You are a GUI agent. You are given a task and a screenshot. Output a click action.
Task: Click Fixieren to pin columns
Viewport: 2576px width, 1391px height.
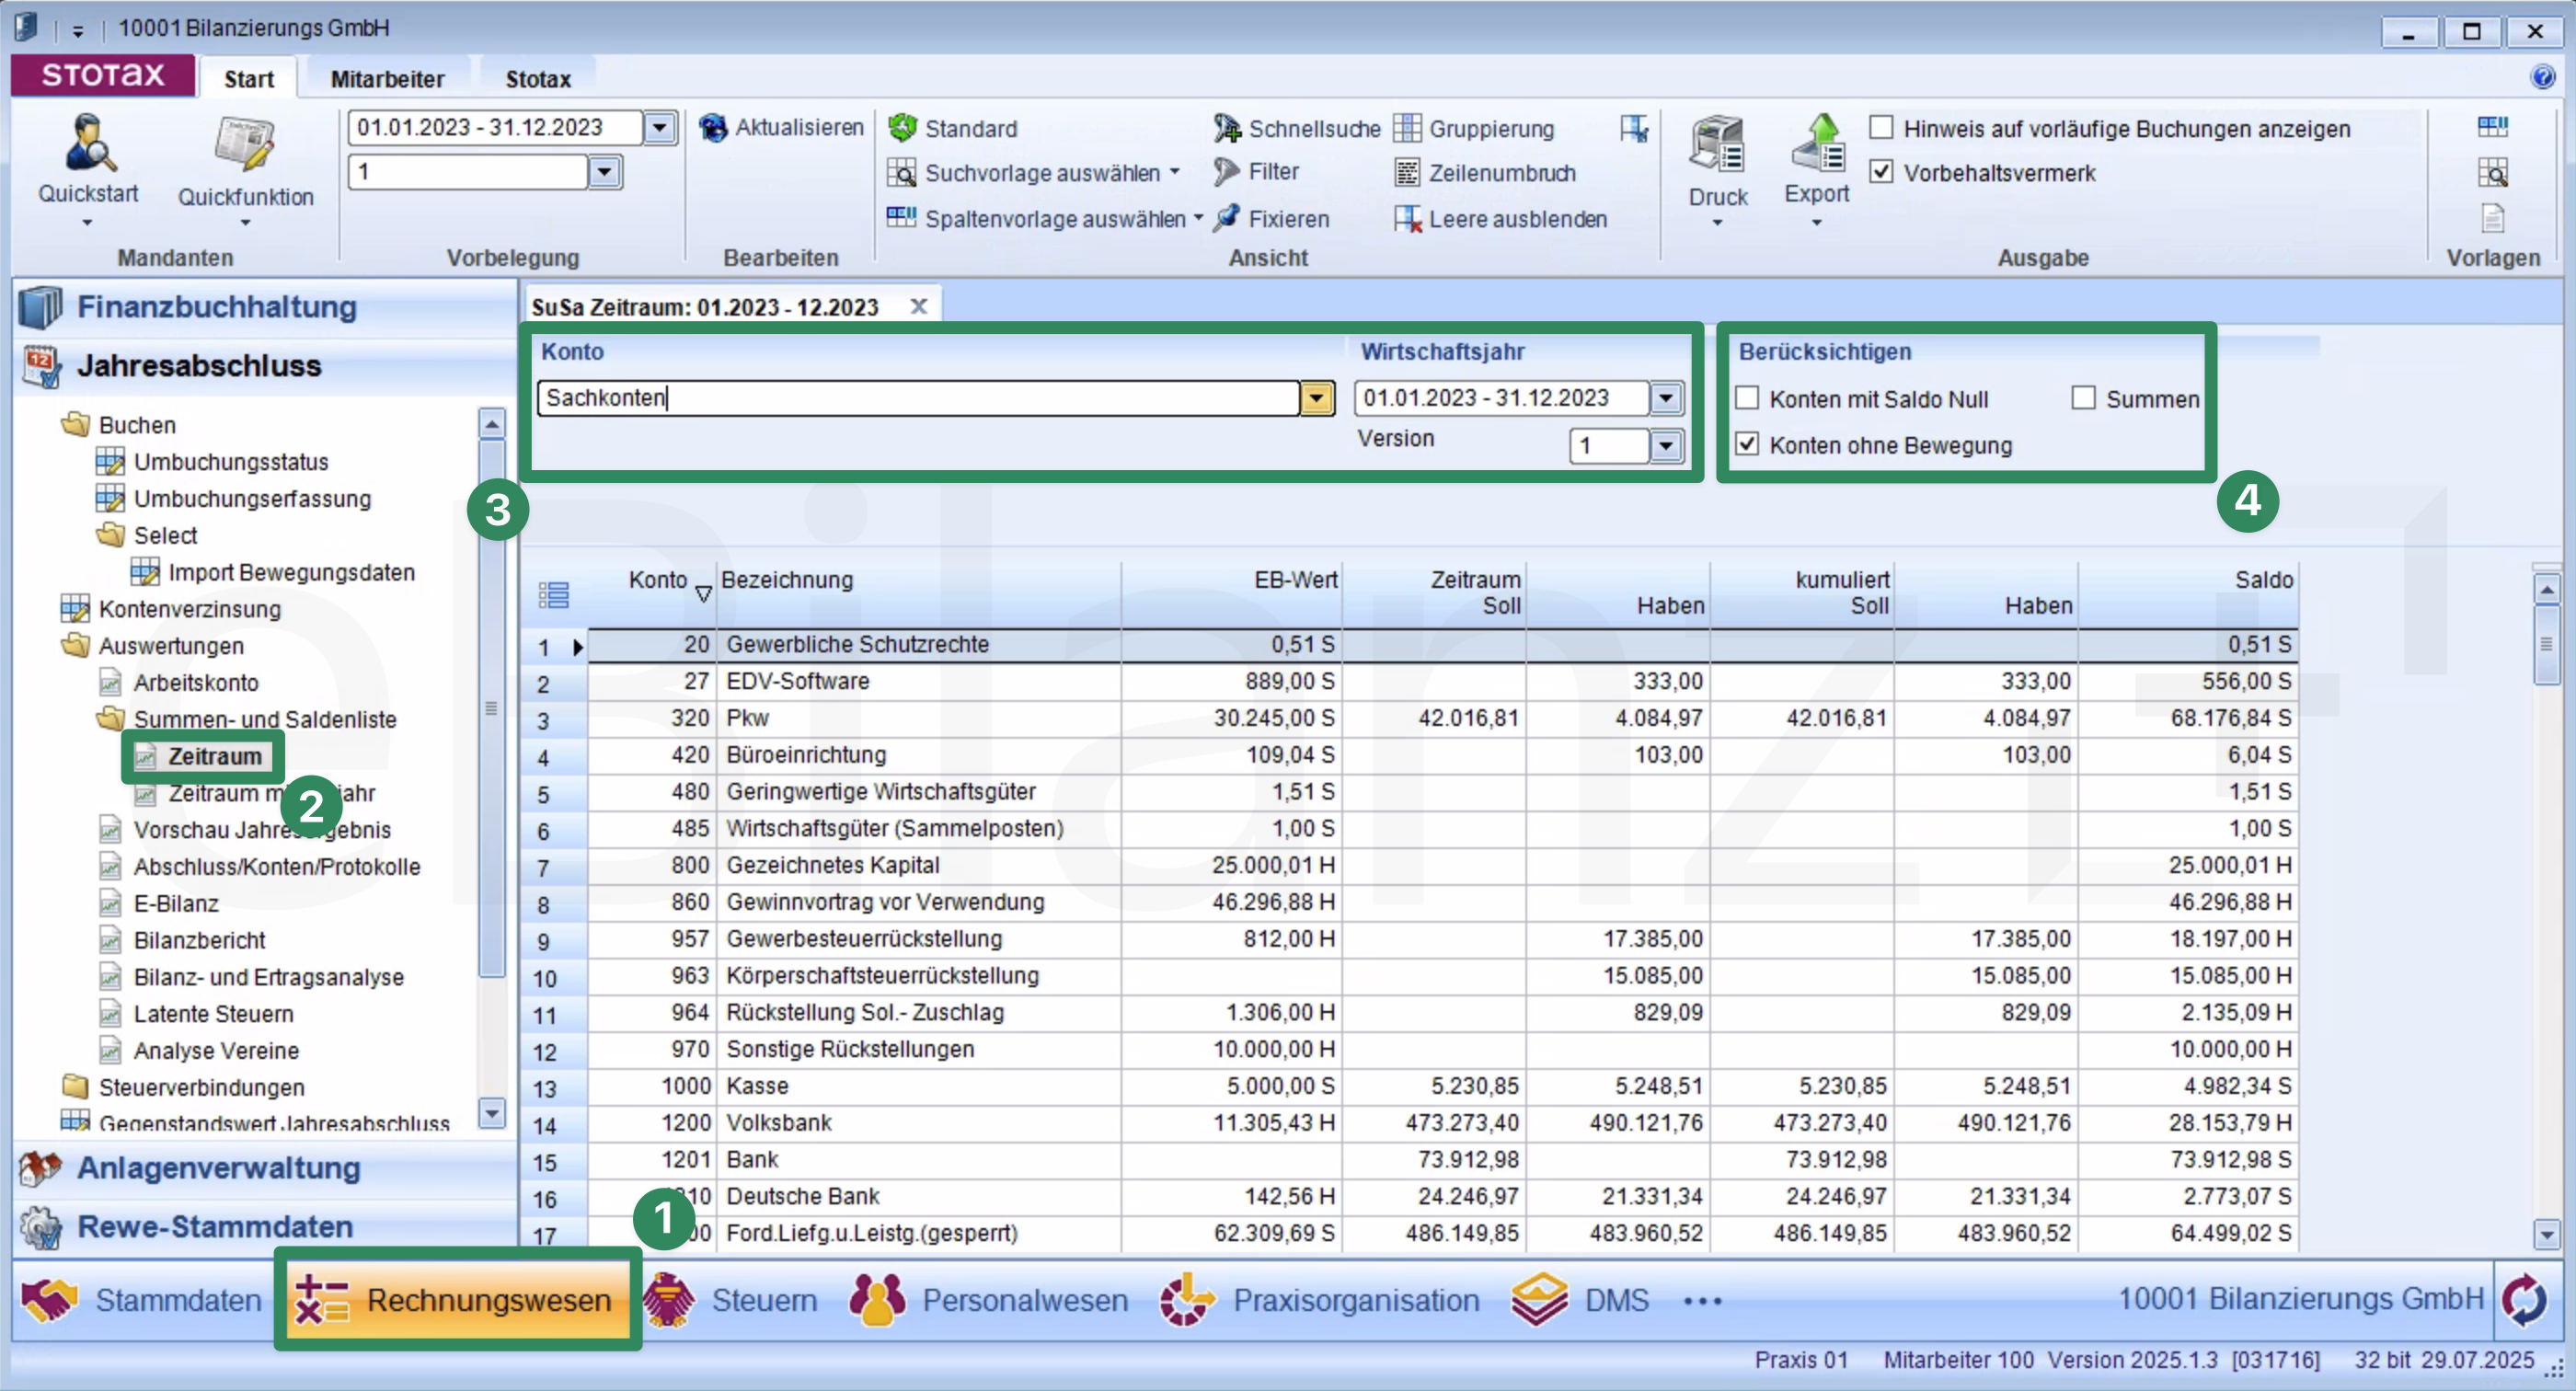[1271, 218]
